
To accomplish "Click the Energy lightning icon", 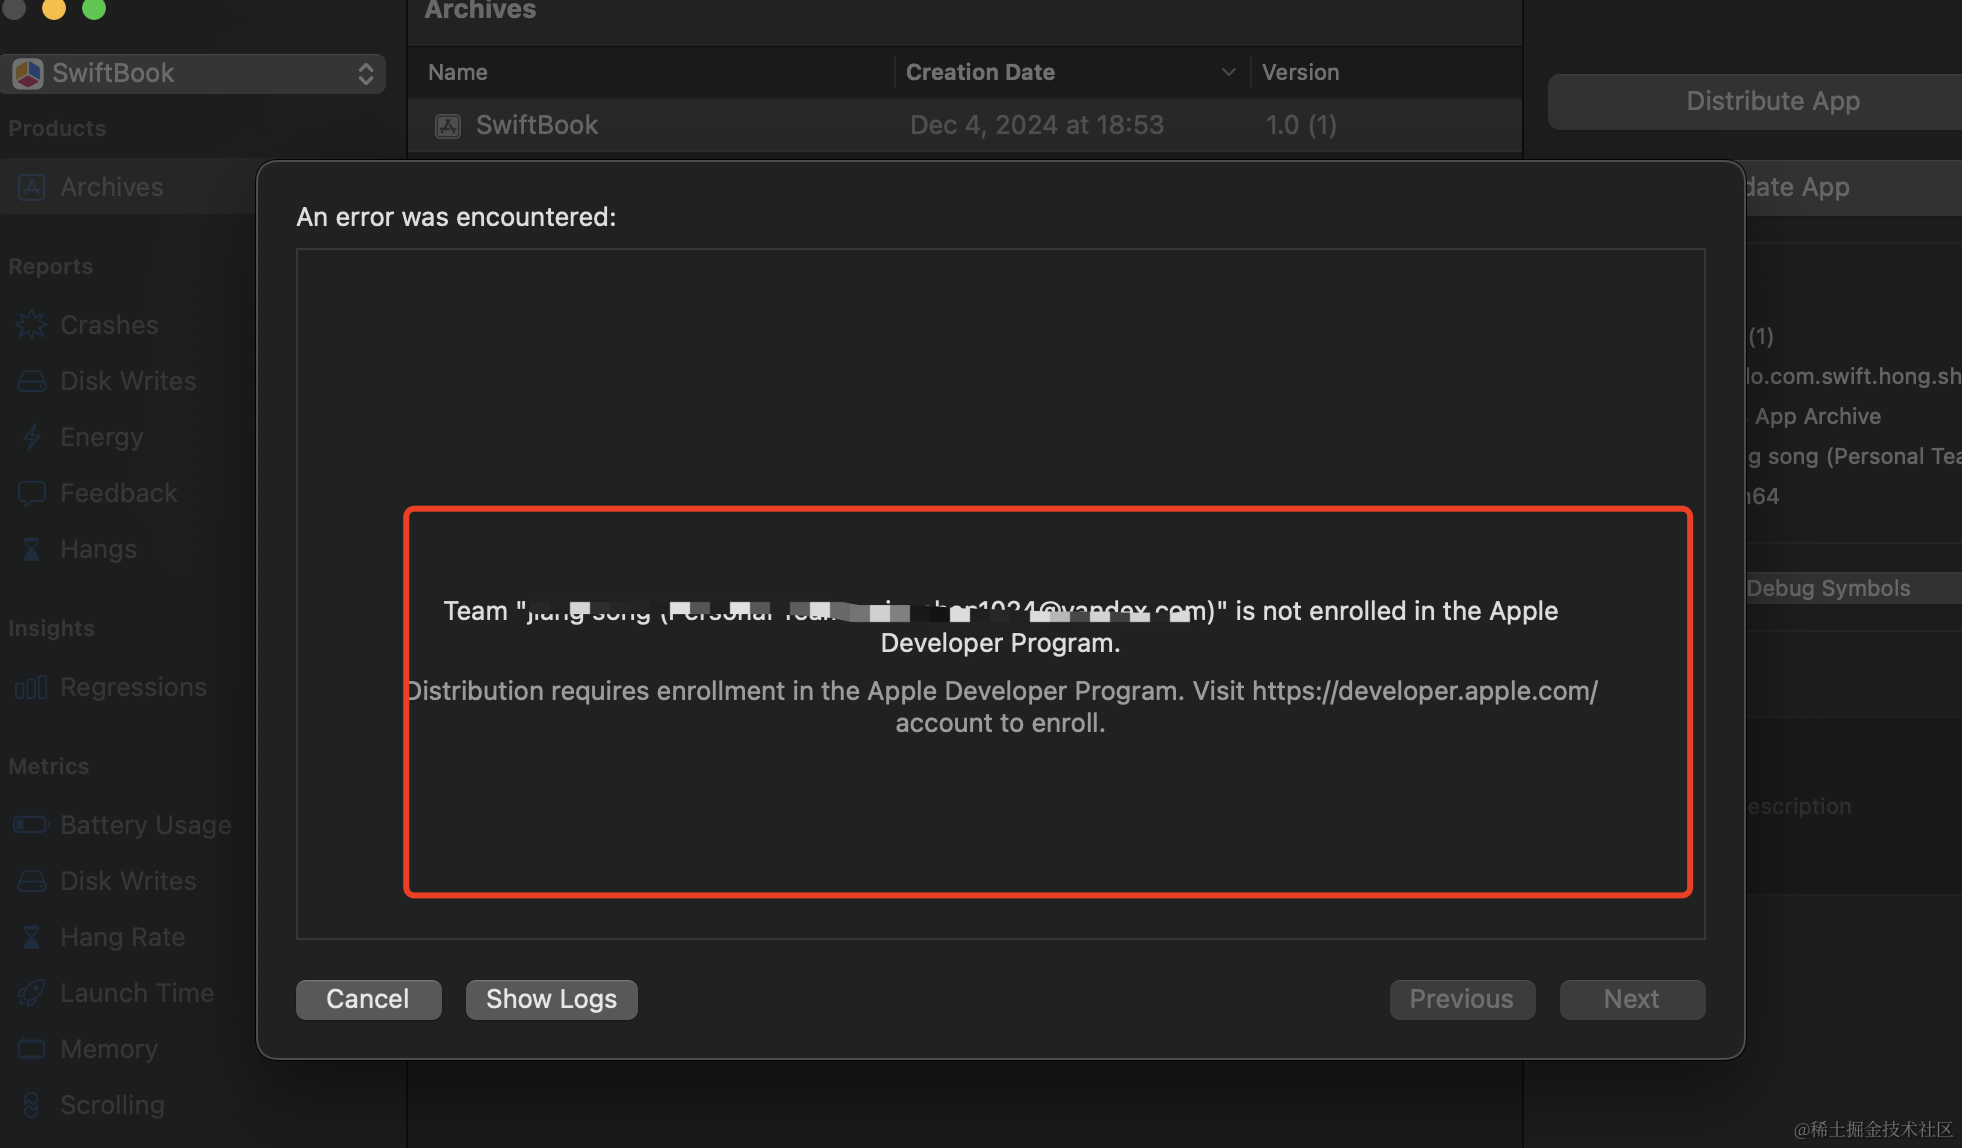I will (32, 437).
